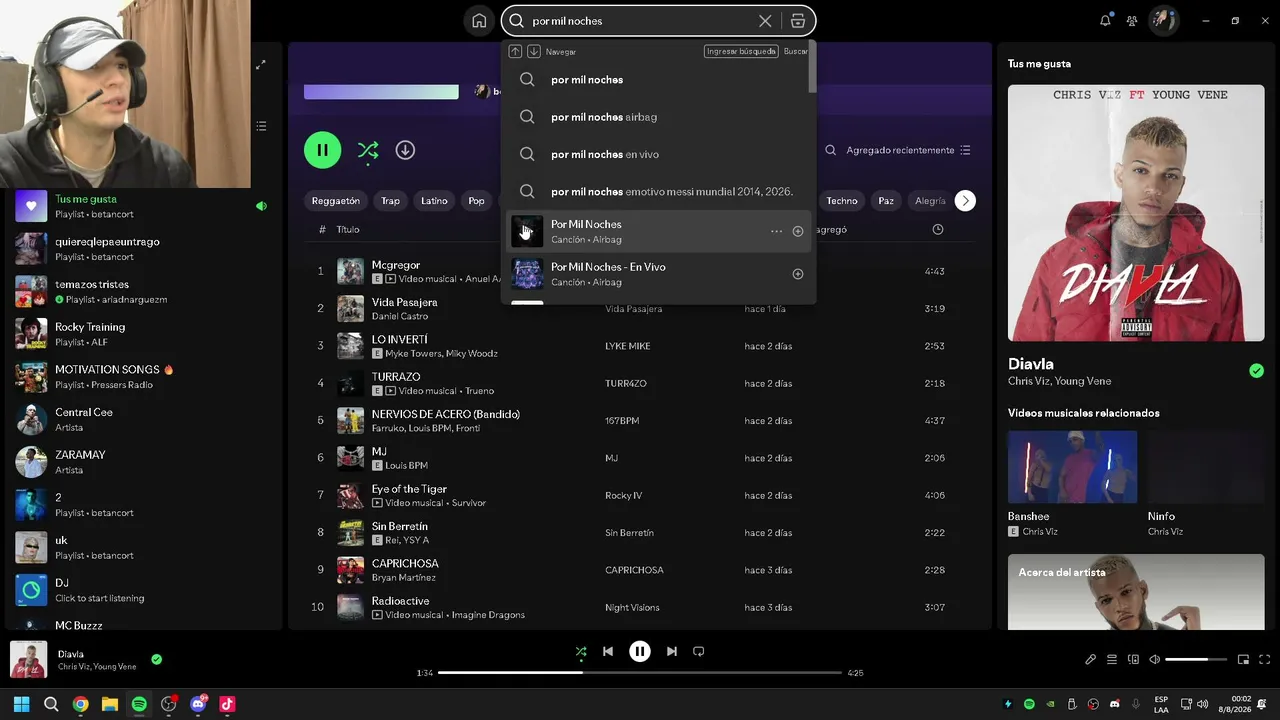Screen dimensions: 1280x720
Task: Open File Explorer from the taskbar
Action: [110, 704]
